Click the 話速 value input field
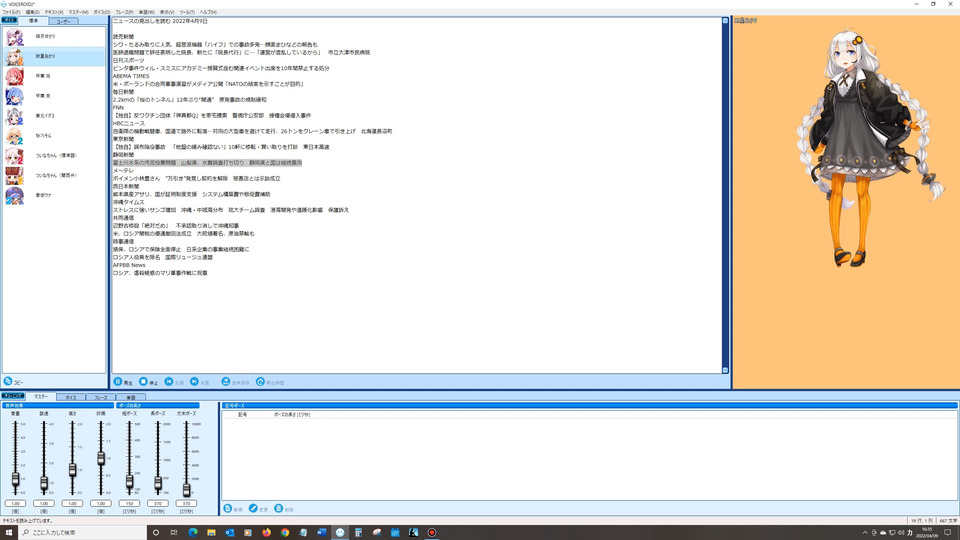The height and width of the screenshot is (540, 960). click(44, 503)
